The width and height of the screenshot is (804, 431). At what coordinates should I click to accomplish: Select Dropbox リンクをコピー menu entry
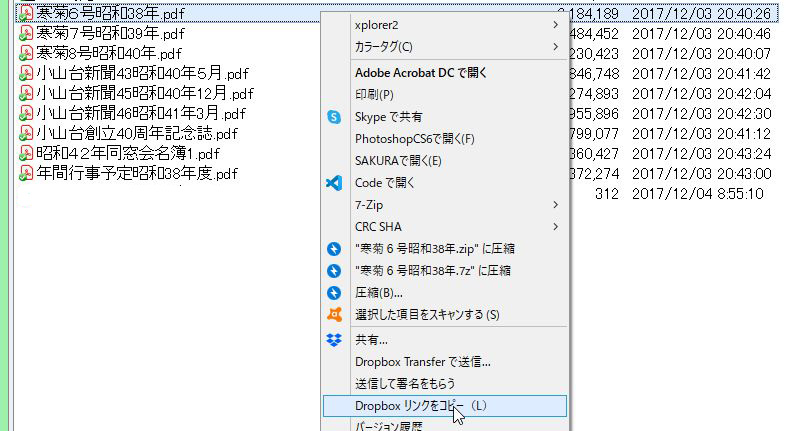420,406
